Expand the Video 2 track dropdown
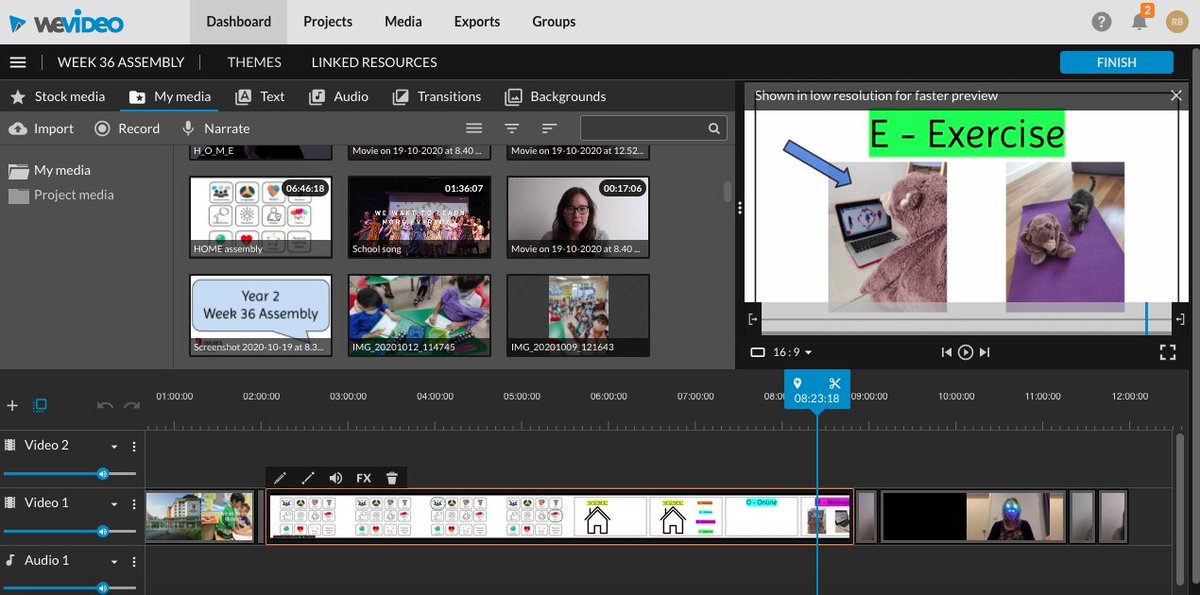The height and width of the screenshot is (595, 1200). [x=114, y=446]
